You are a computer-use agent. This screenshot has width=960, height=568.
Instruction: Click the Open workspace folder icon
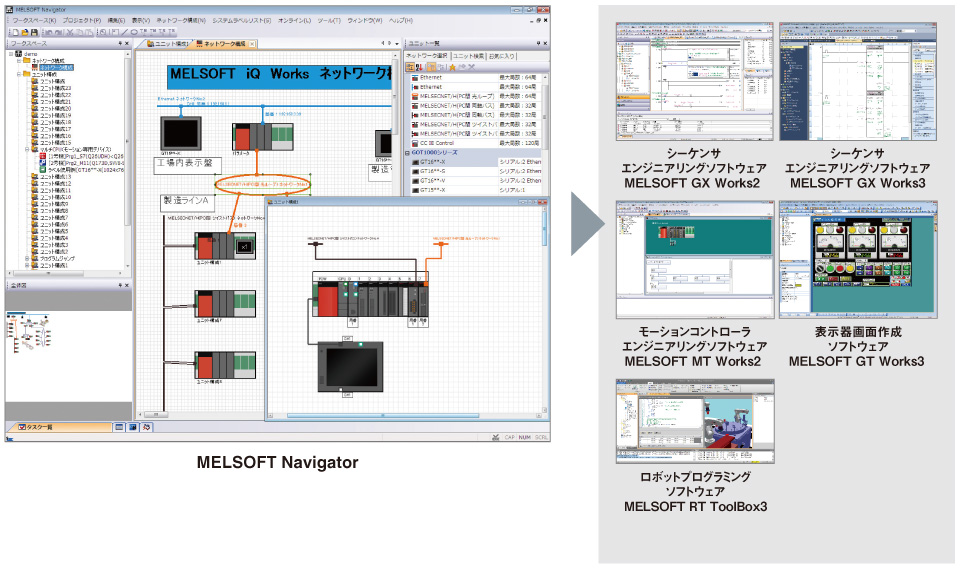point(24,32)
